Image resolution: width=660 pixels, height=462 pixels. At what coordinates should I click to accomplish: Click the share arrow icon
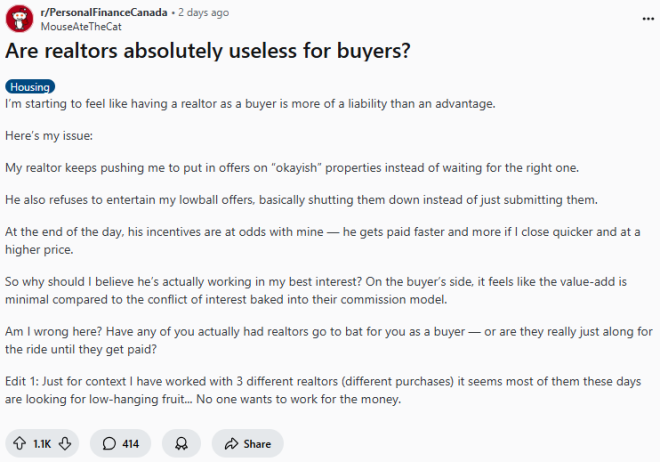coord(231,443)
